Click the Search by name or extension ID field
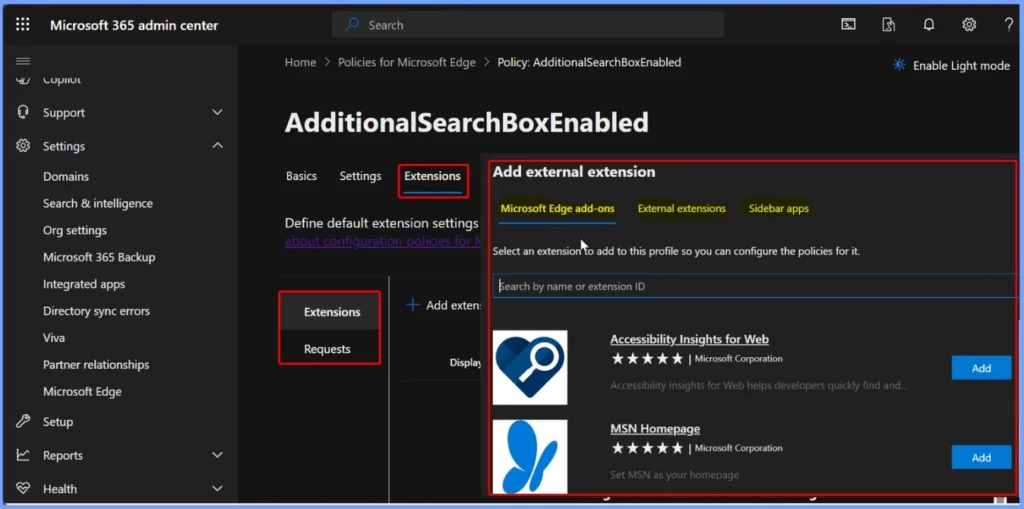 [x=754, y=286]
